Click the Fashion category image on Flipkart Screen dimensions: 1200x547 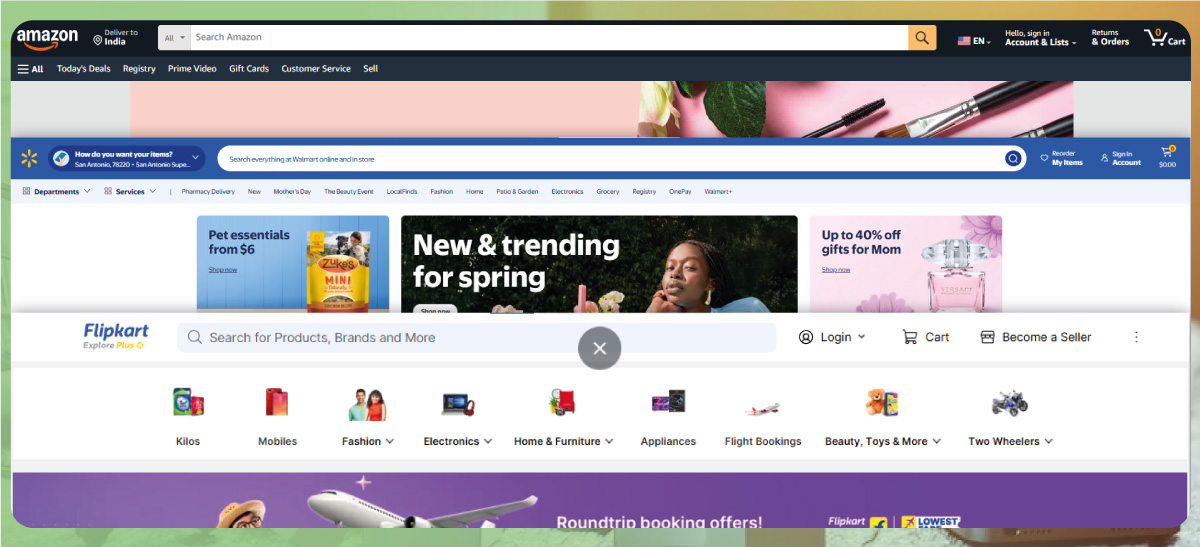click(367, 404)
